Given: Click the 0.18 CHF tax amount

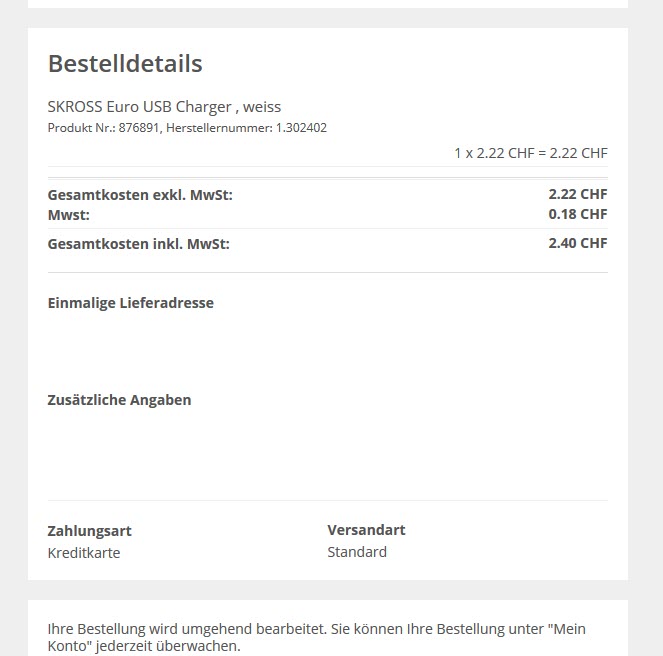Looking at the screenshot, I should click(577, 214).
